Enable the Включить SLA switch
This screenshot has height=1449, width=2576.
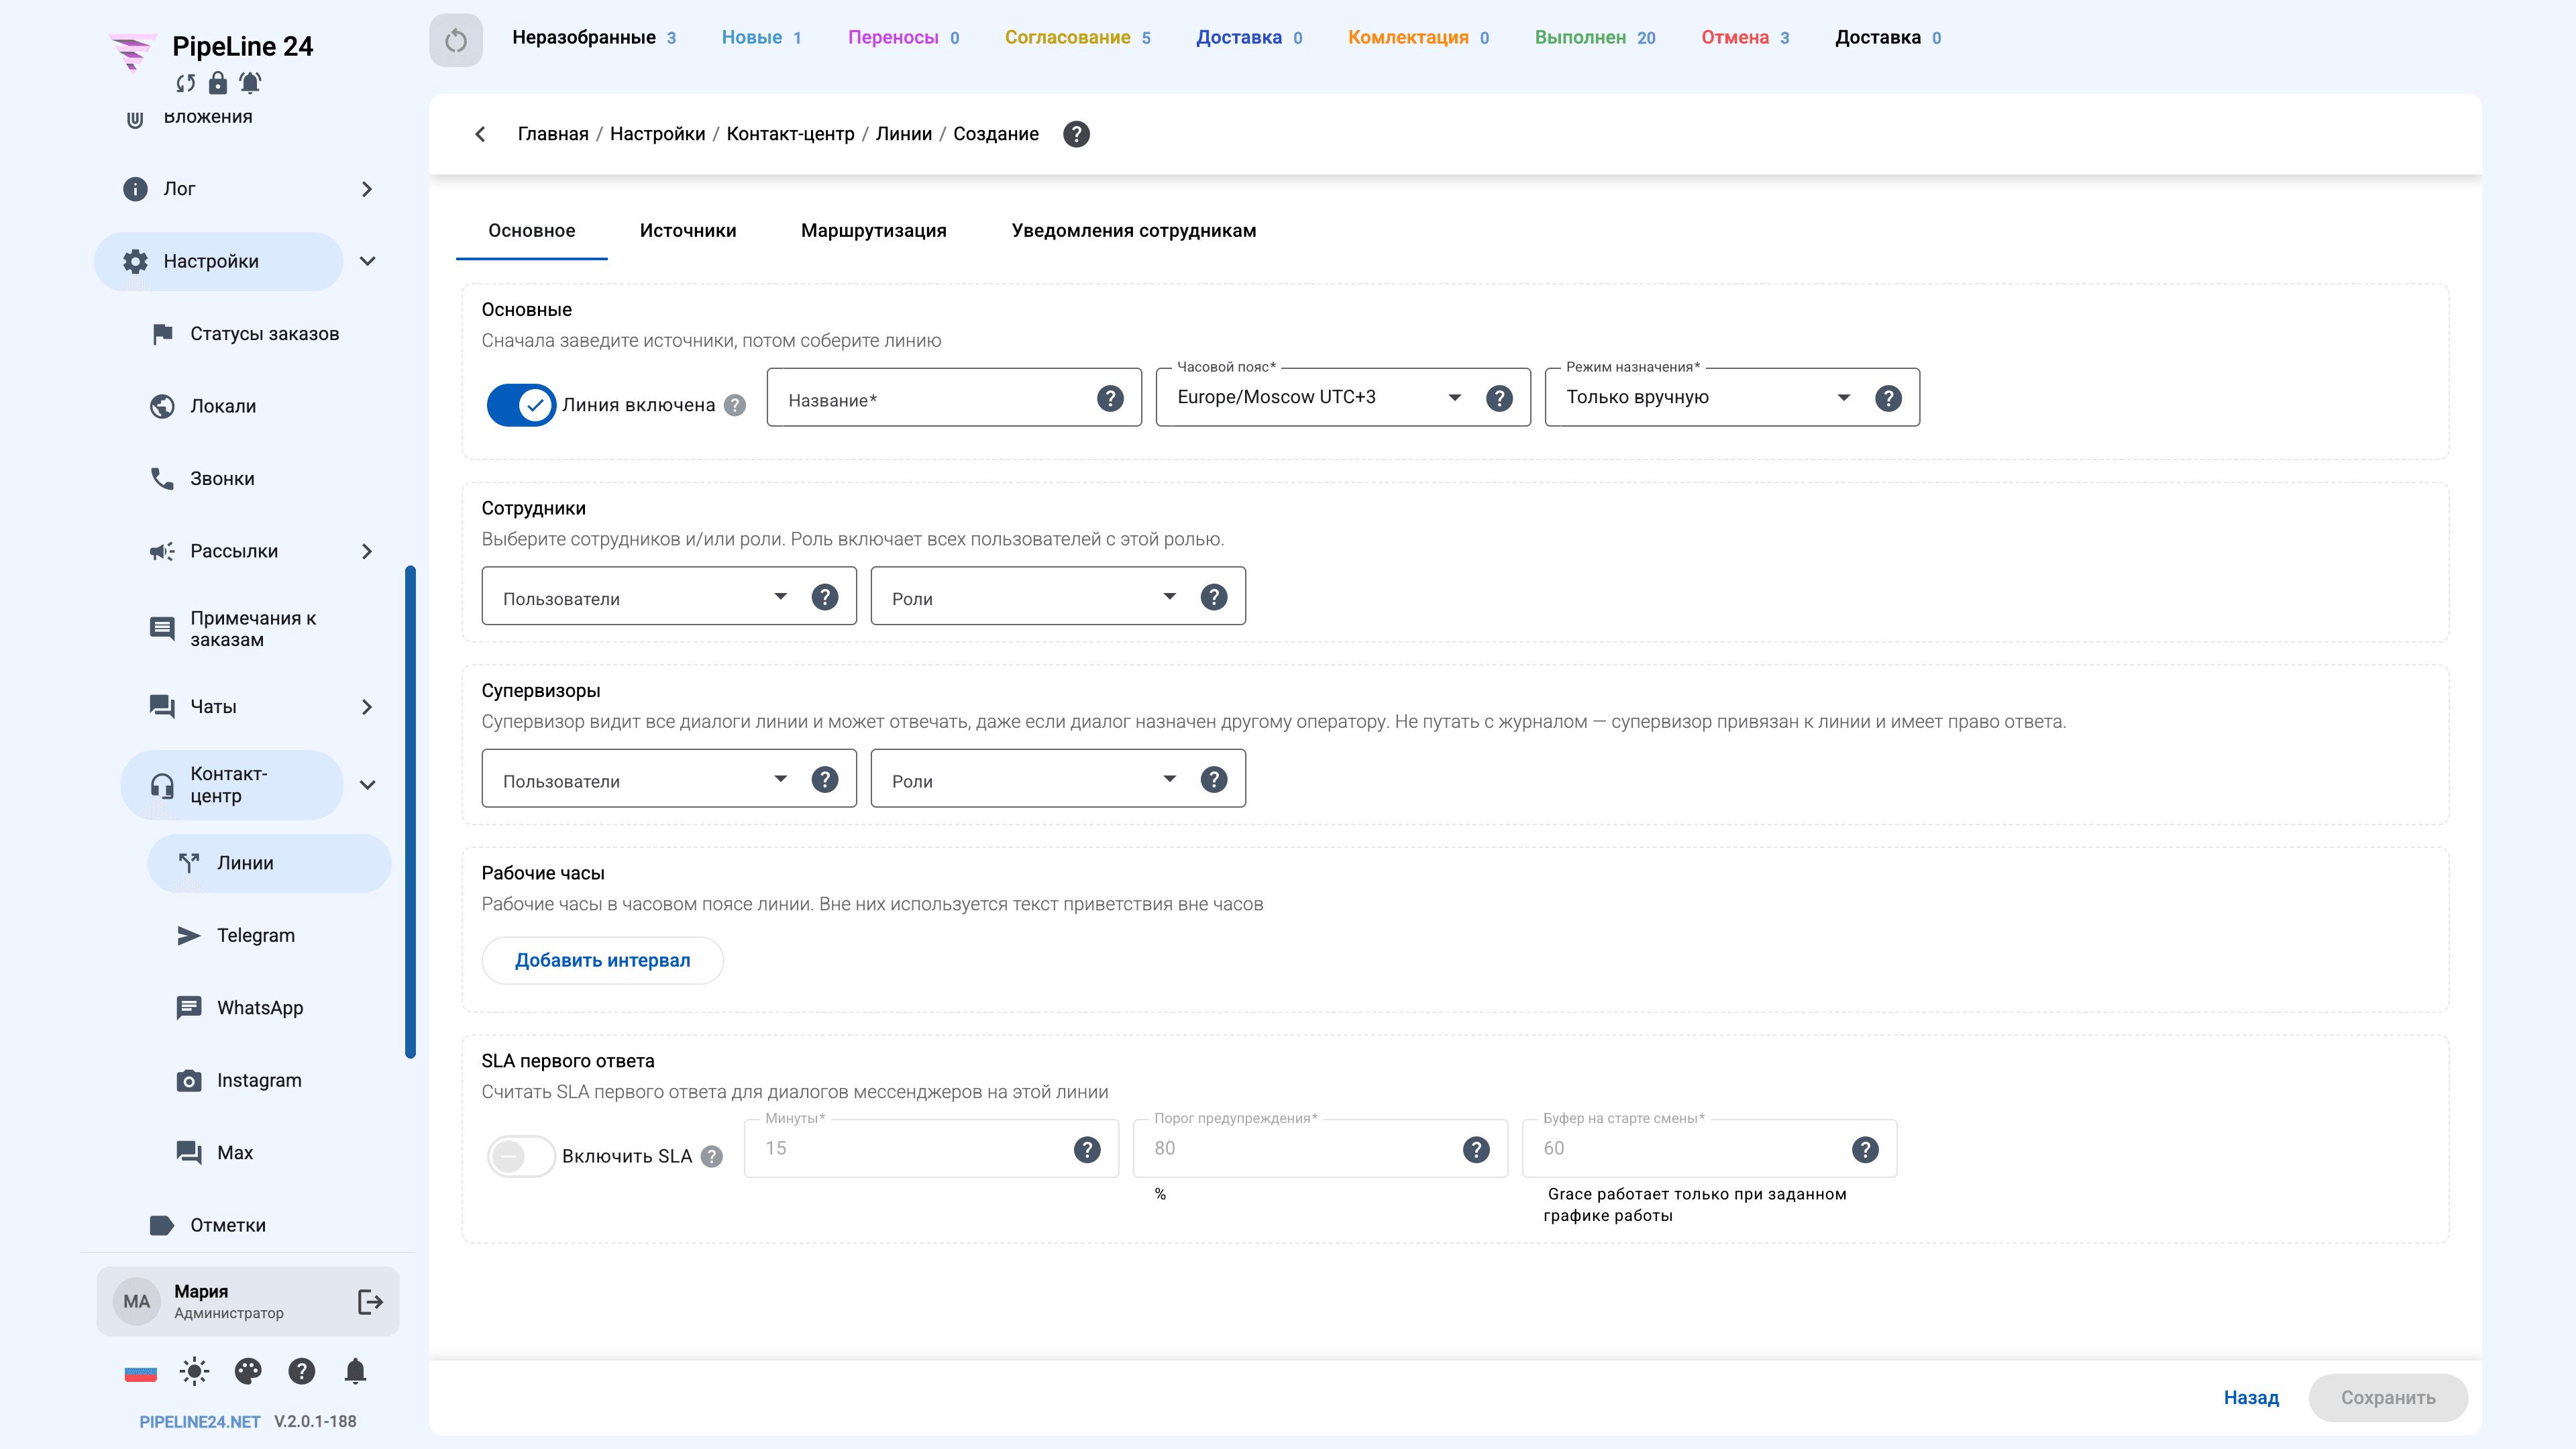point(521,1156)
